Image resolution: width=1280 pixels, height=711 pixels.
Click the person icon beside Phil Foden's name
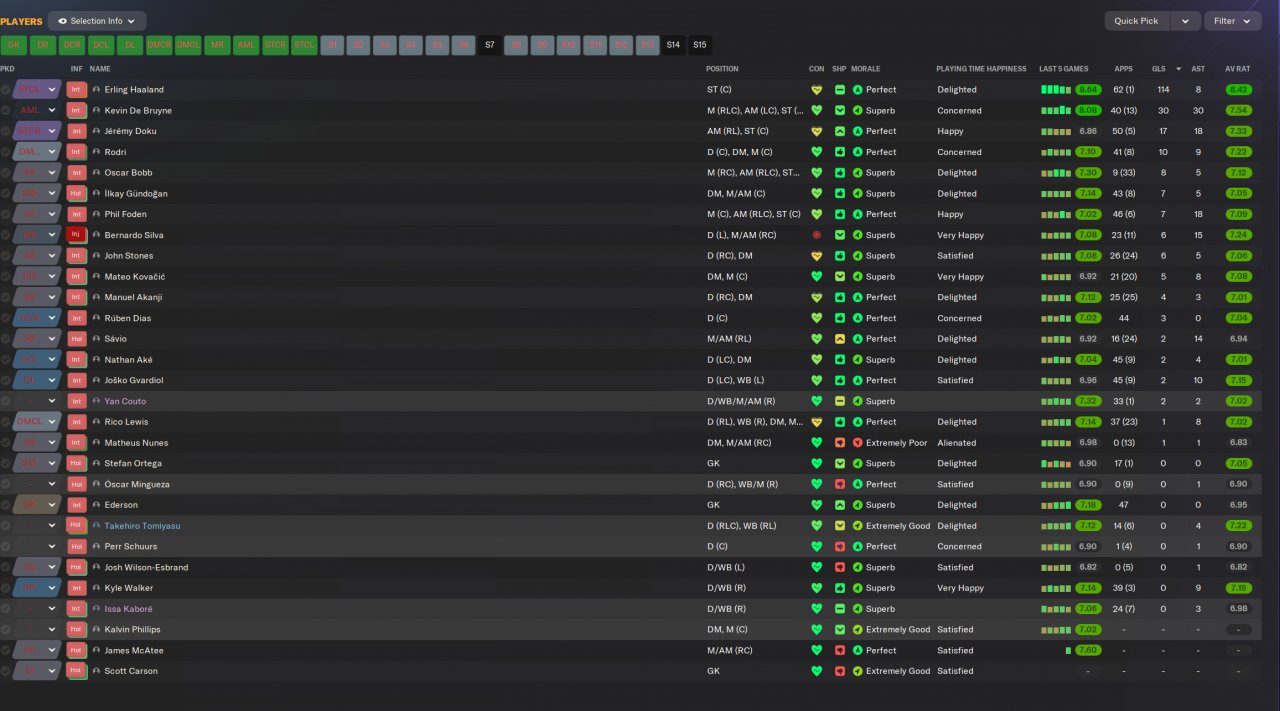pyautogui.click(x=96, y=214)
